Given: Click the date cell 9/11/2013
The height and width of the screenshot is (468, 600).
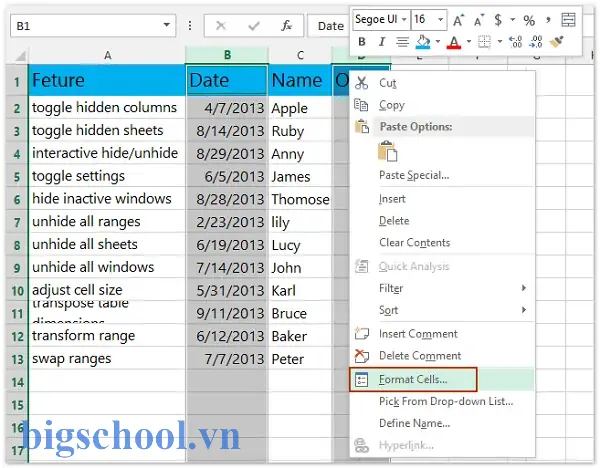Looking at the screenshot, I should pyautogui.click(x=227, y=313).
